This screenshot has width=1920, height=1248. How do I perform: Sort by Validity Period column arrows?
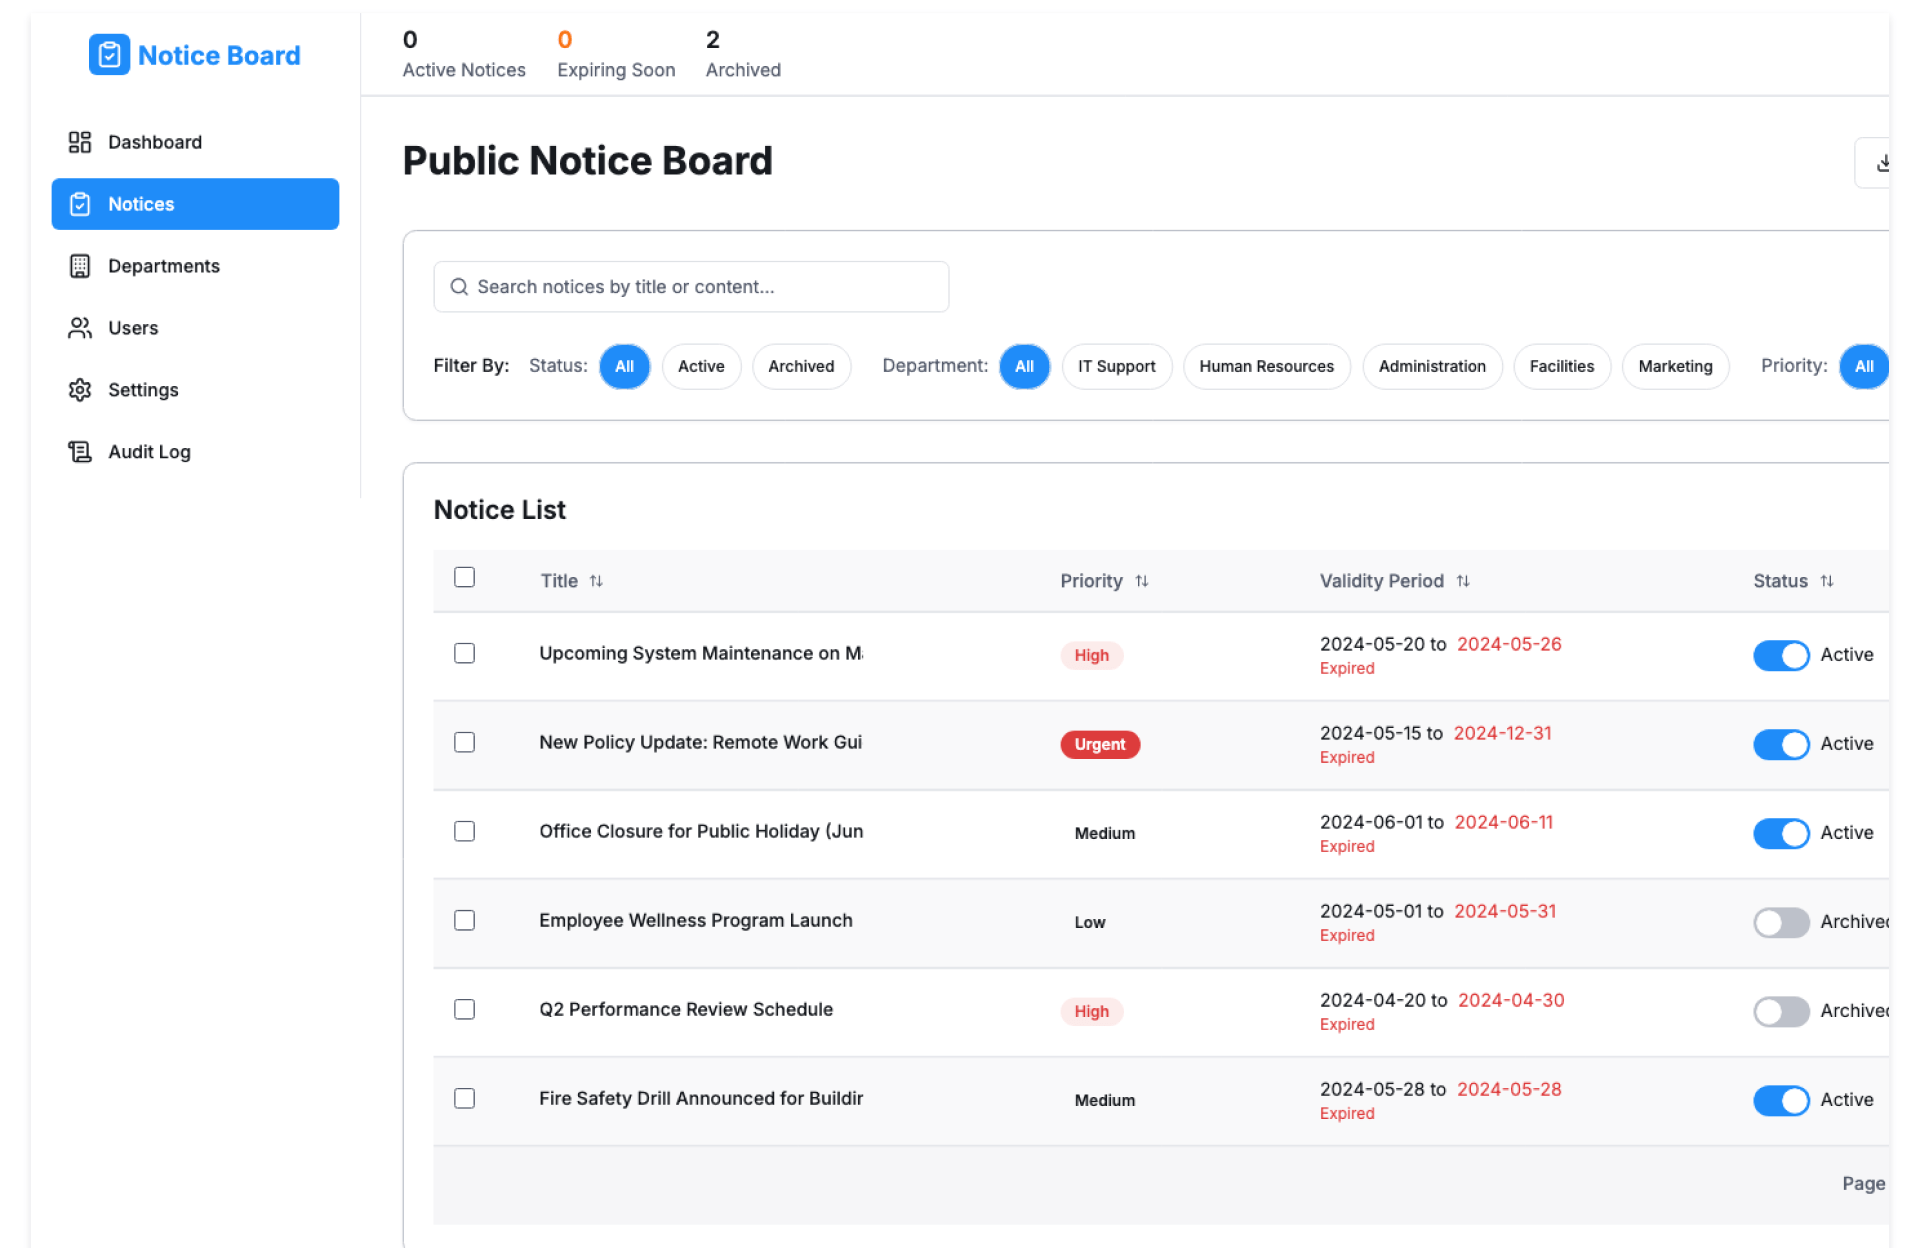coord(1463,581)
